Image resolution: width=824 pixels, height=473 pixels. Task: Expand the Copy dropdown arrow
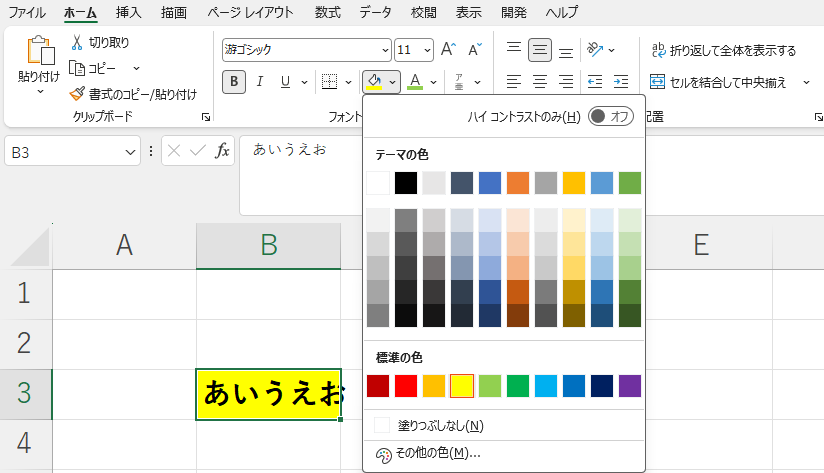pos(137,68)
